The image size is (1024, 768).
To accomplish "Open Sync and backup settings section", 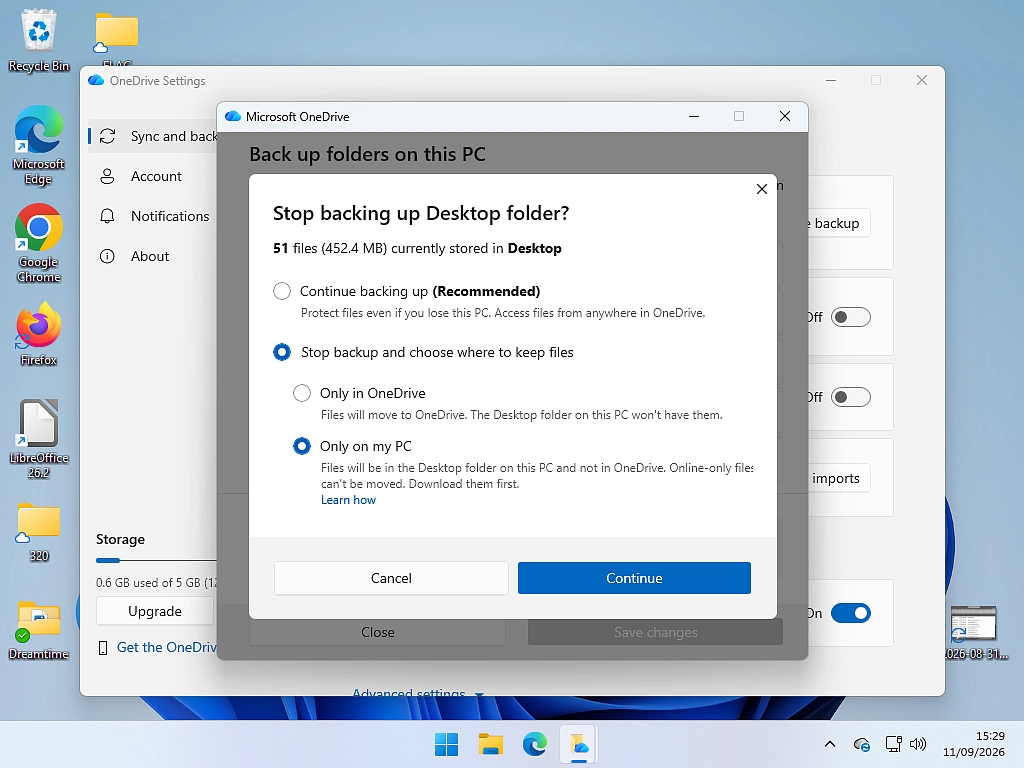I will point(153,136).
